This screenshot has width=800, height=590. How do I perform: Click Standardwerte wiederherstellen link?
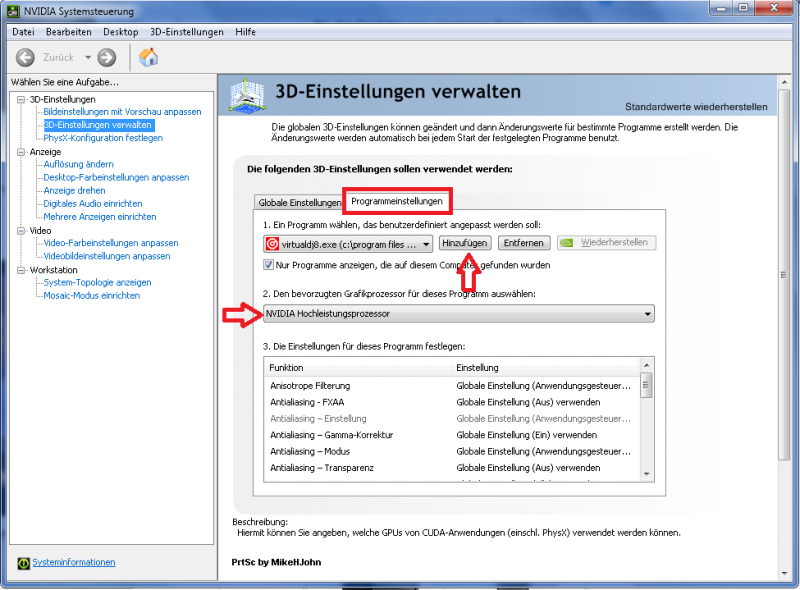tap(696, 107)
